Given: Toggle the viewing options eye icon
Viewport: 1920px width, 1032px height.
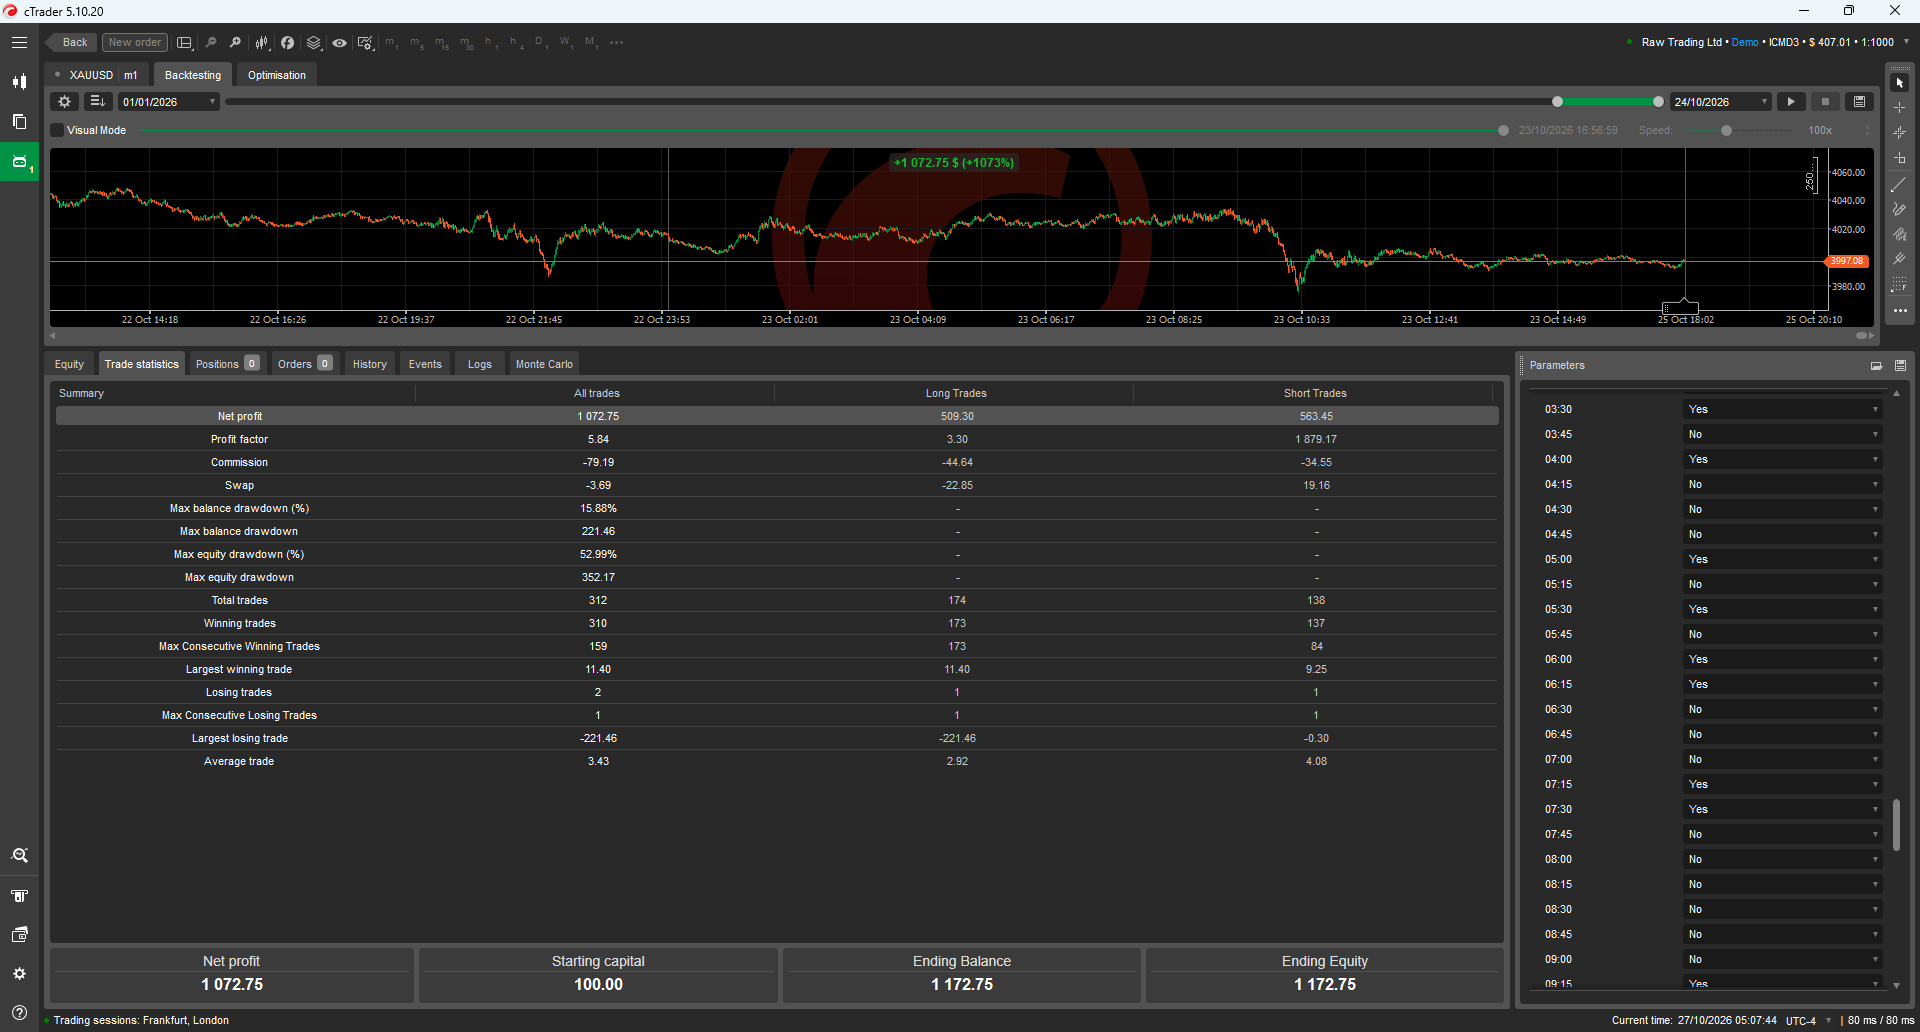Looking at the screenshot, I should pyautogui.click(x=340, y=43).
